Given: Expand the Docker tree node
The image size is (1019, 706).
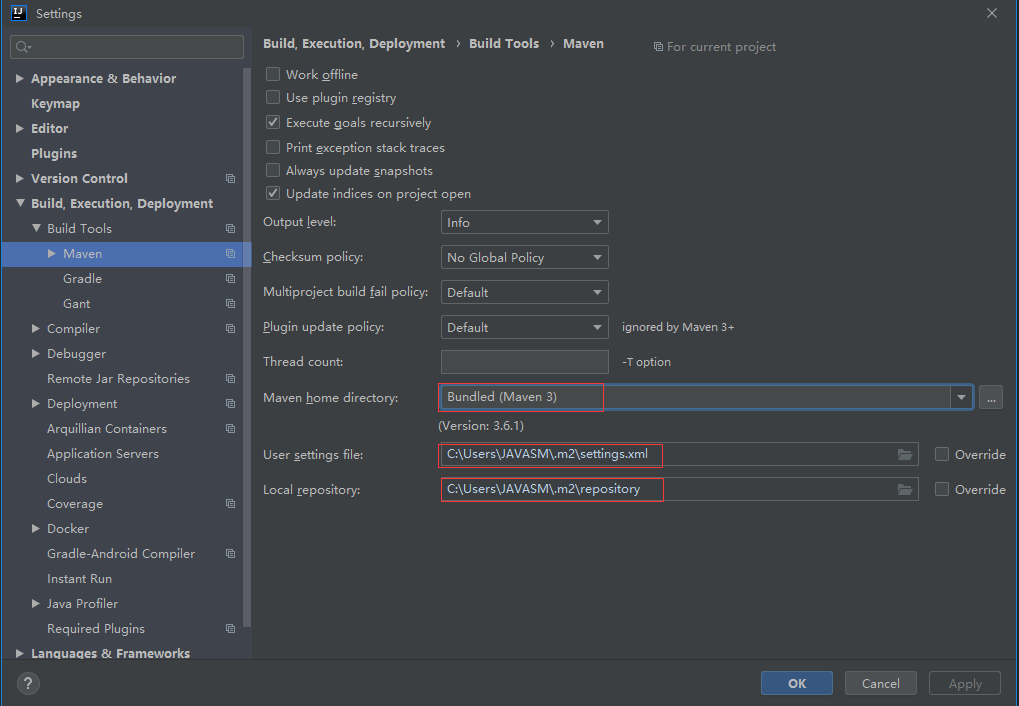Looking at the screenshot, I should click(x=36, y=529).
